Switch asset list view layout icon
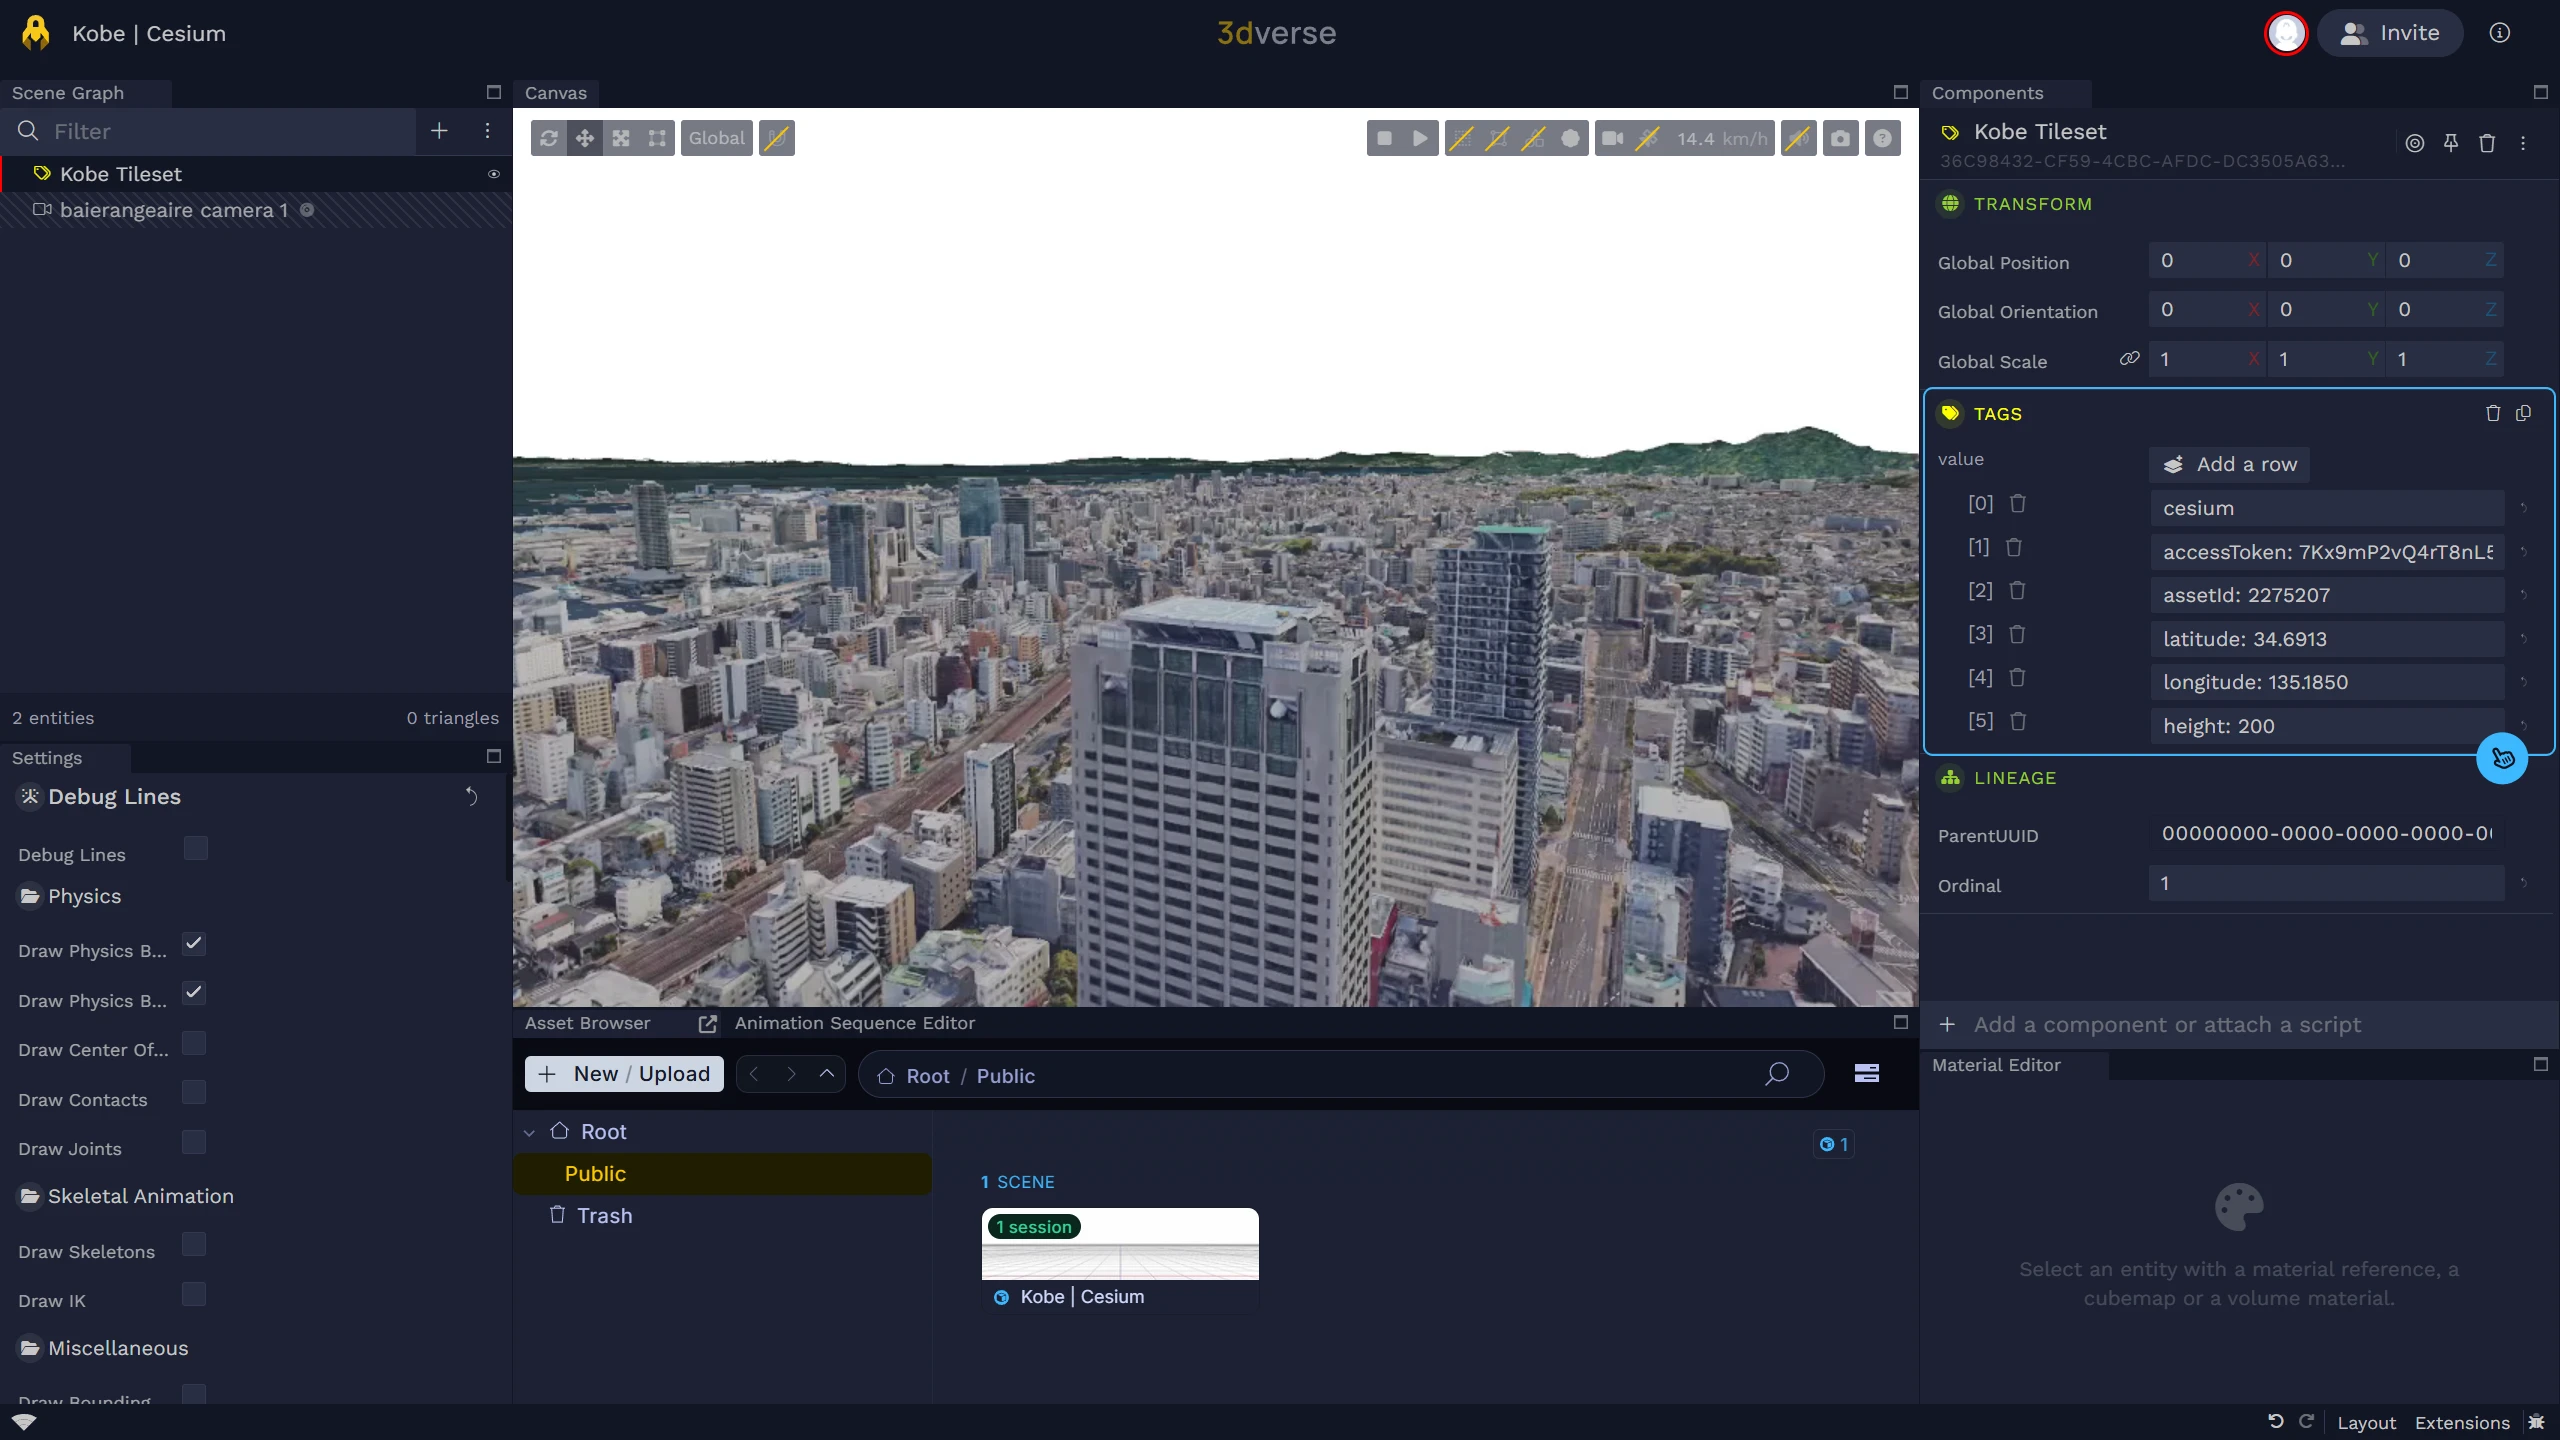This screenshot has width=2560, height=1440. coord(1867,1074)
